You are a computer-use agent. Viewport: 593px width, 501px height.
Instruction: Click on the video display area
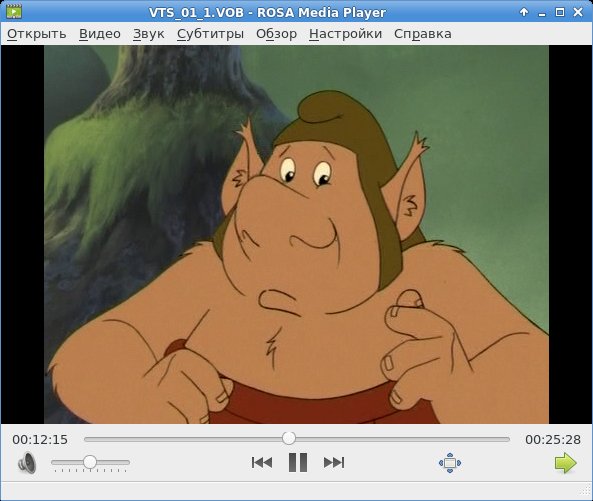(296, 234)
